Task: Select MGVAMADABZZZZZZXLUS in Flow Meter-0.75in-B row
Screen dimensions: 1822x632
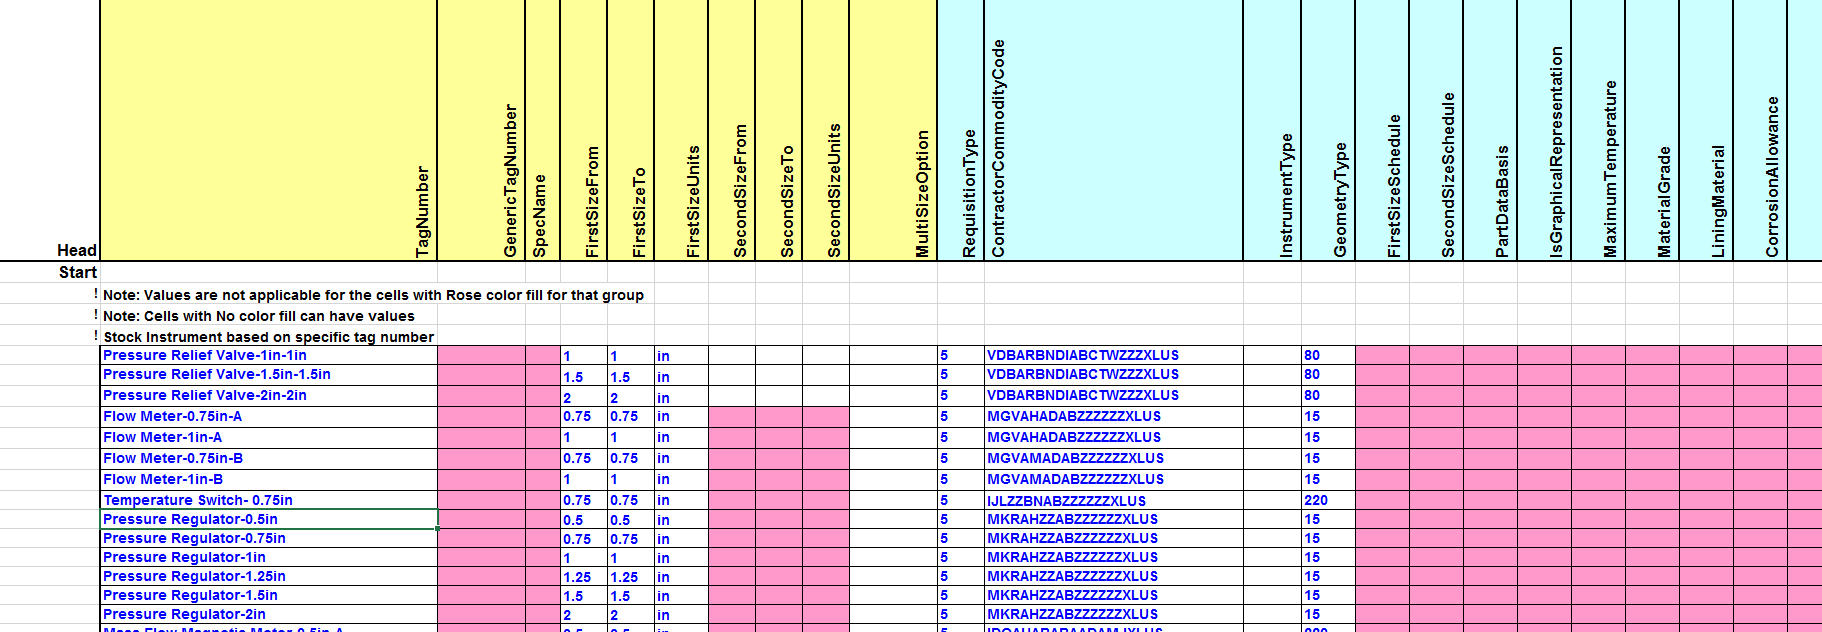Action: [1114, 458]
